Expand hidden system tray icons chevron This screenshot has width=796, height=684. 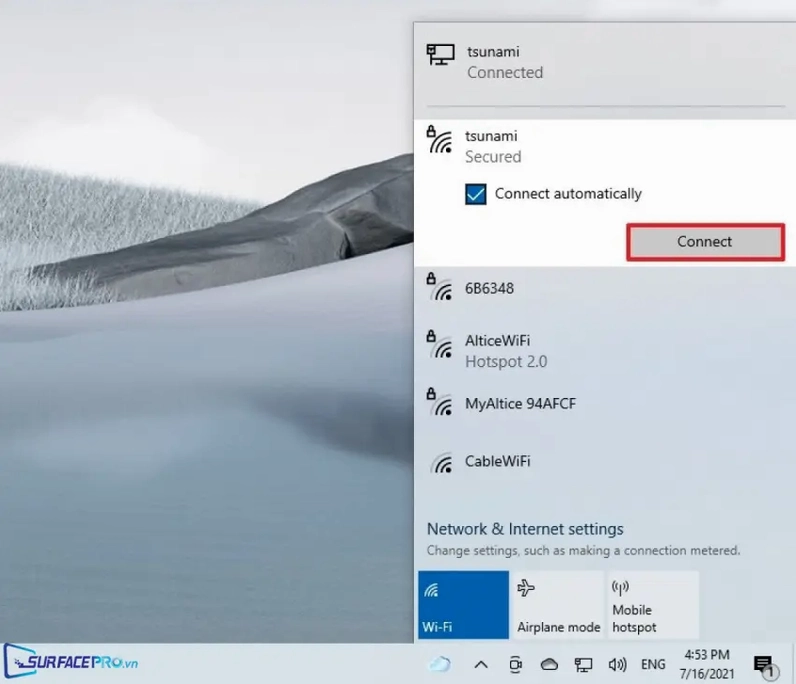pyautogui.click(x=481, y=664)
